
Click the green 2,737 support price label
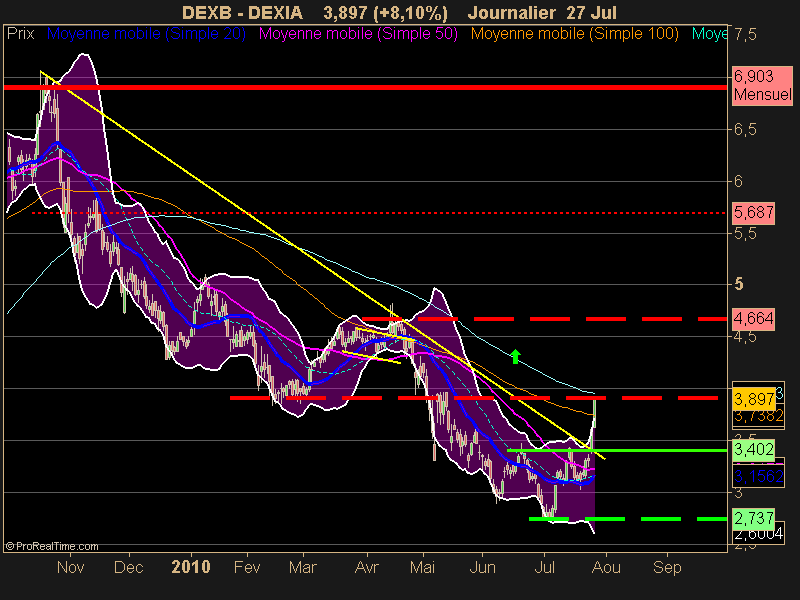[x=754, y=518]
